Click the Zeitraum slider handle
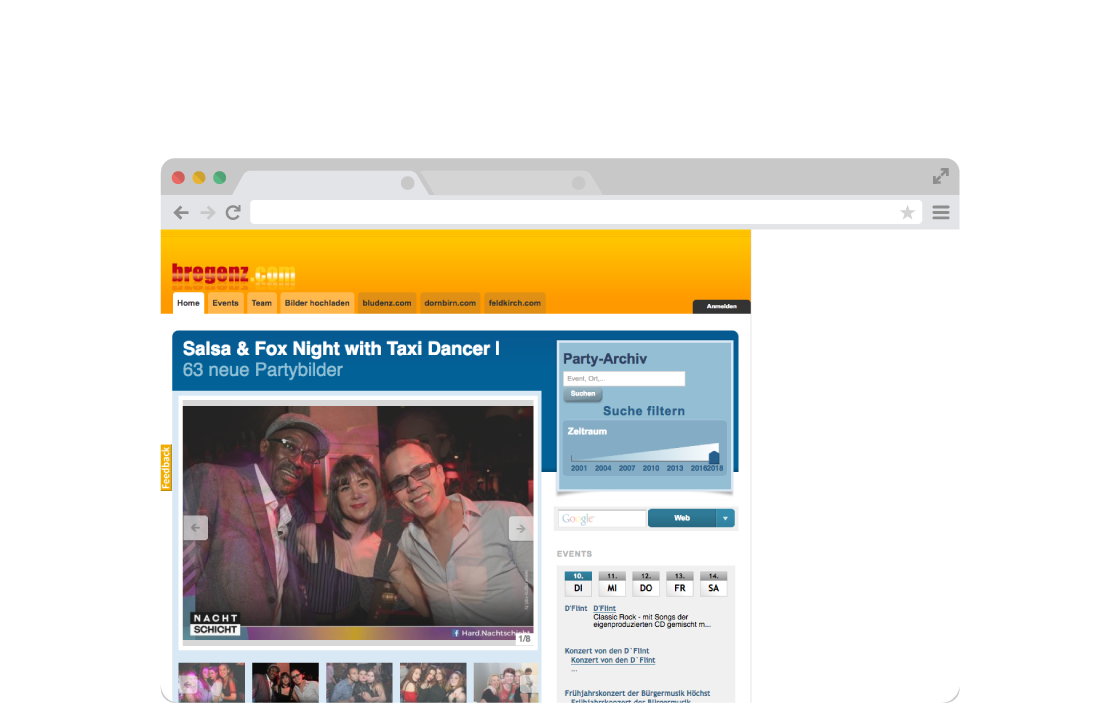This screenshot has height=705, width=1120. (714, 457)
